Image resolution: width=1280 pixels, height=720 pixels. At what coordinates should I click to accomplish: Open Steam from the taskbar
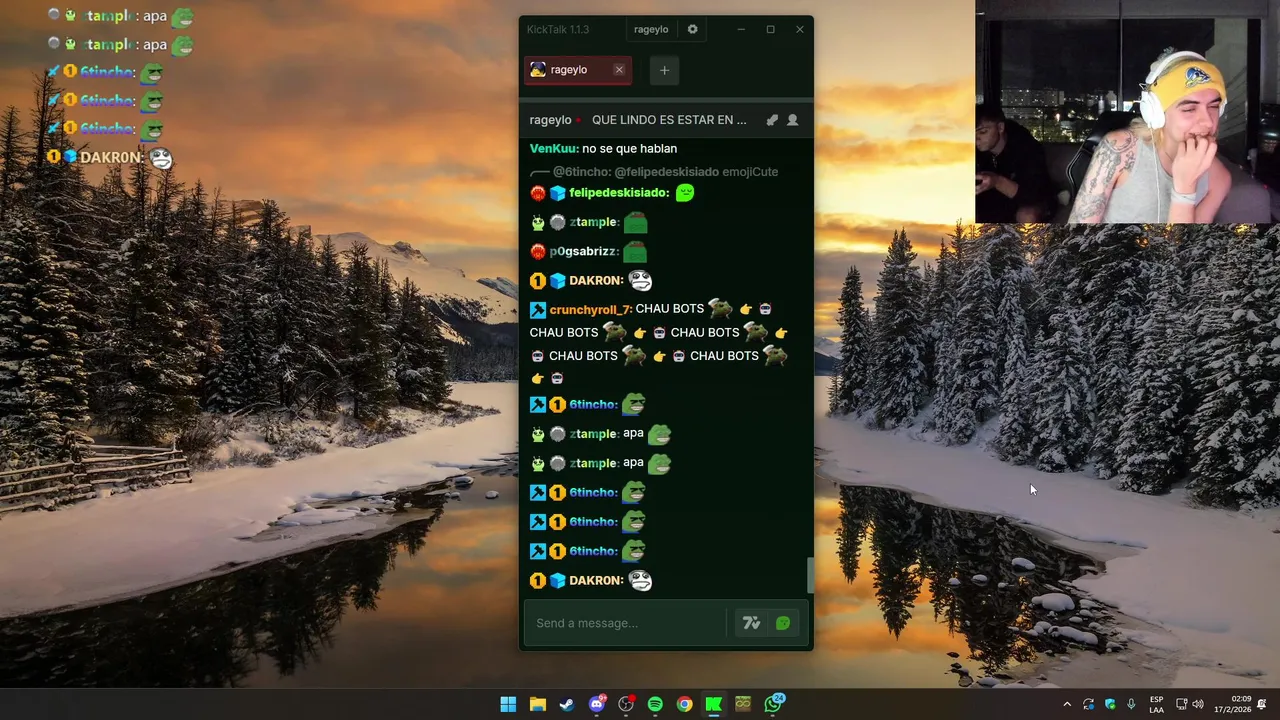tap(566, 704)
